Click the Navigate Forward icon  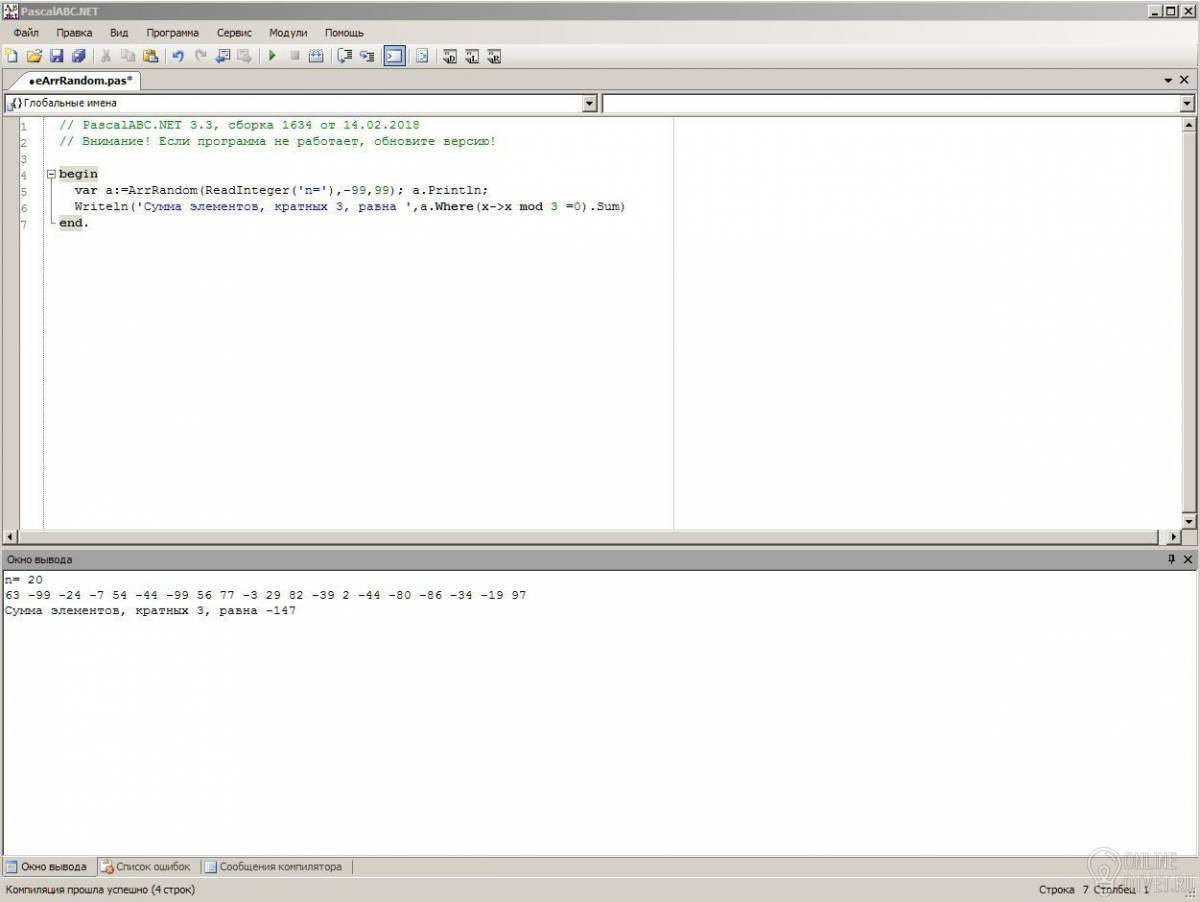[x=244, y=56]
